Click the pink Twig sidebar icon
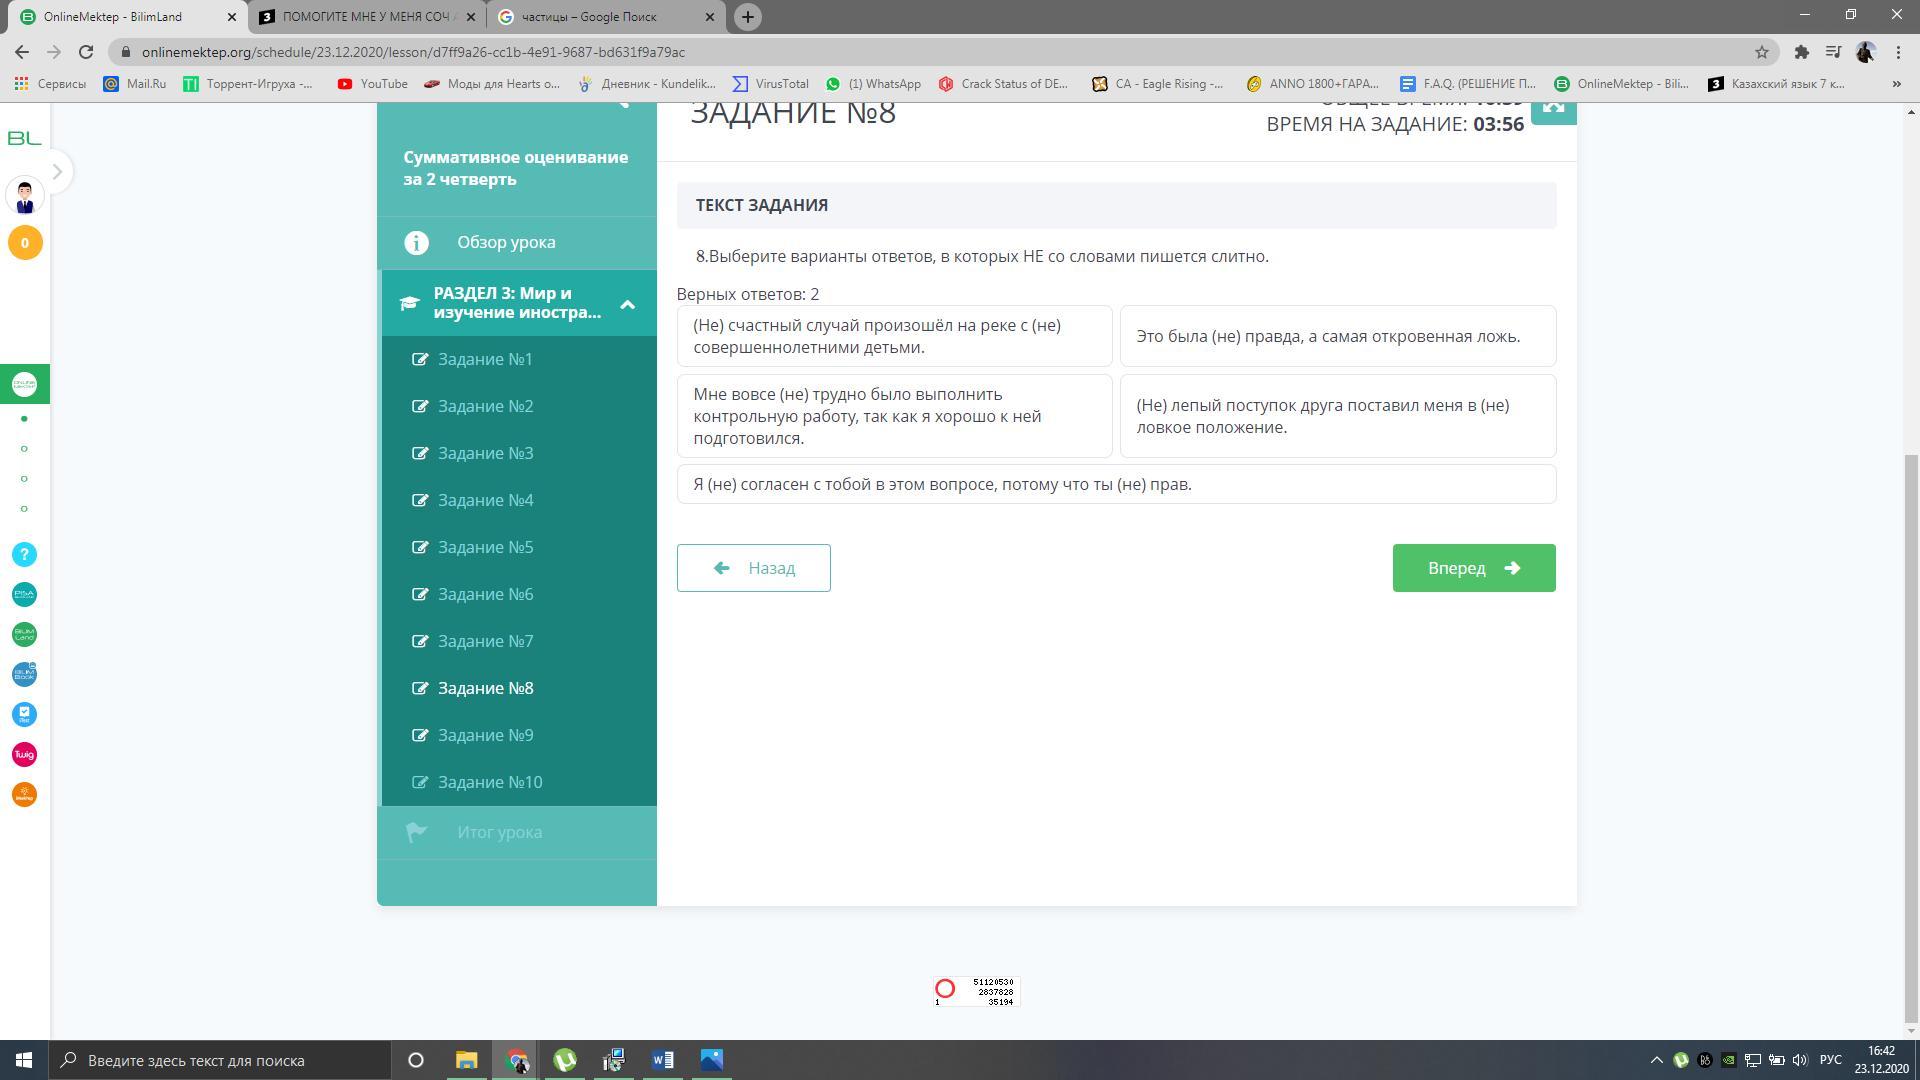 pos(25,755)
